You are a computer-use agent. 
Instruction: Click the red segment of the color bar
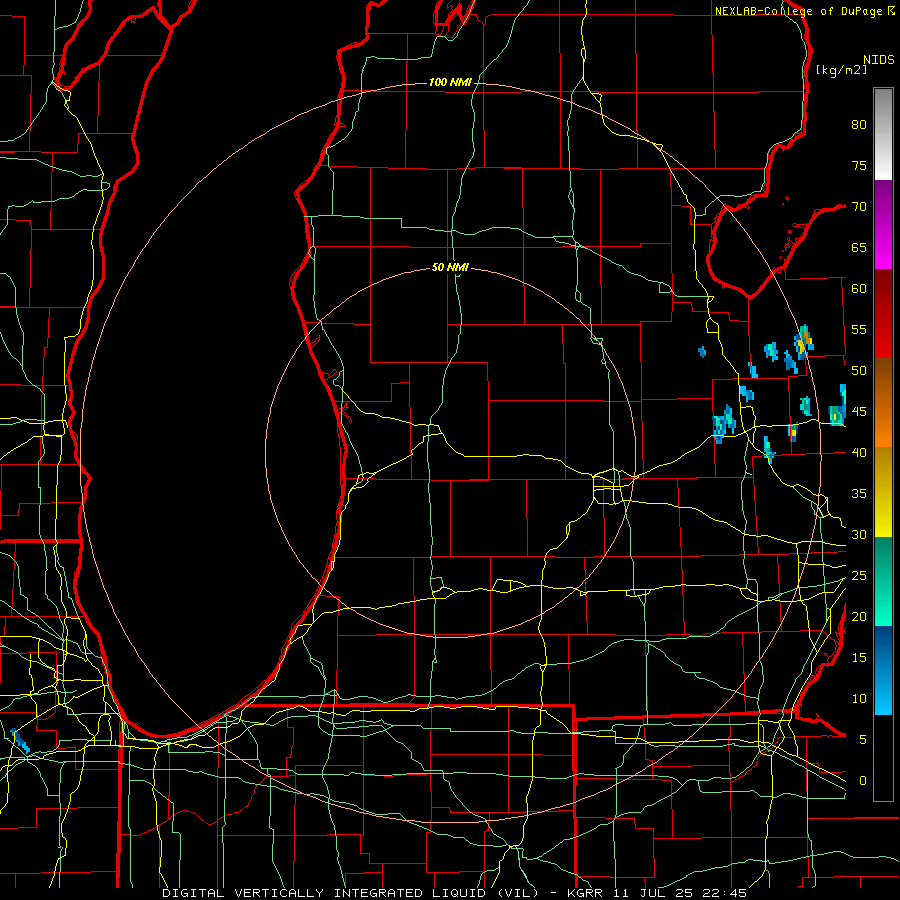tap(883, 313)
